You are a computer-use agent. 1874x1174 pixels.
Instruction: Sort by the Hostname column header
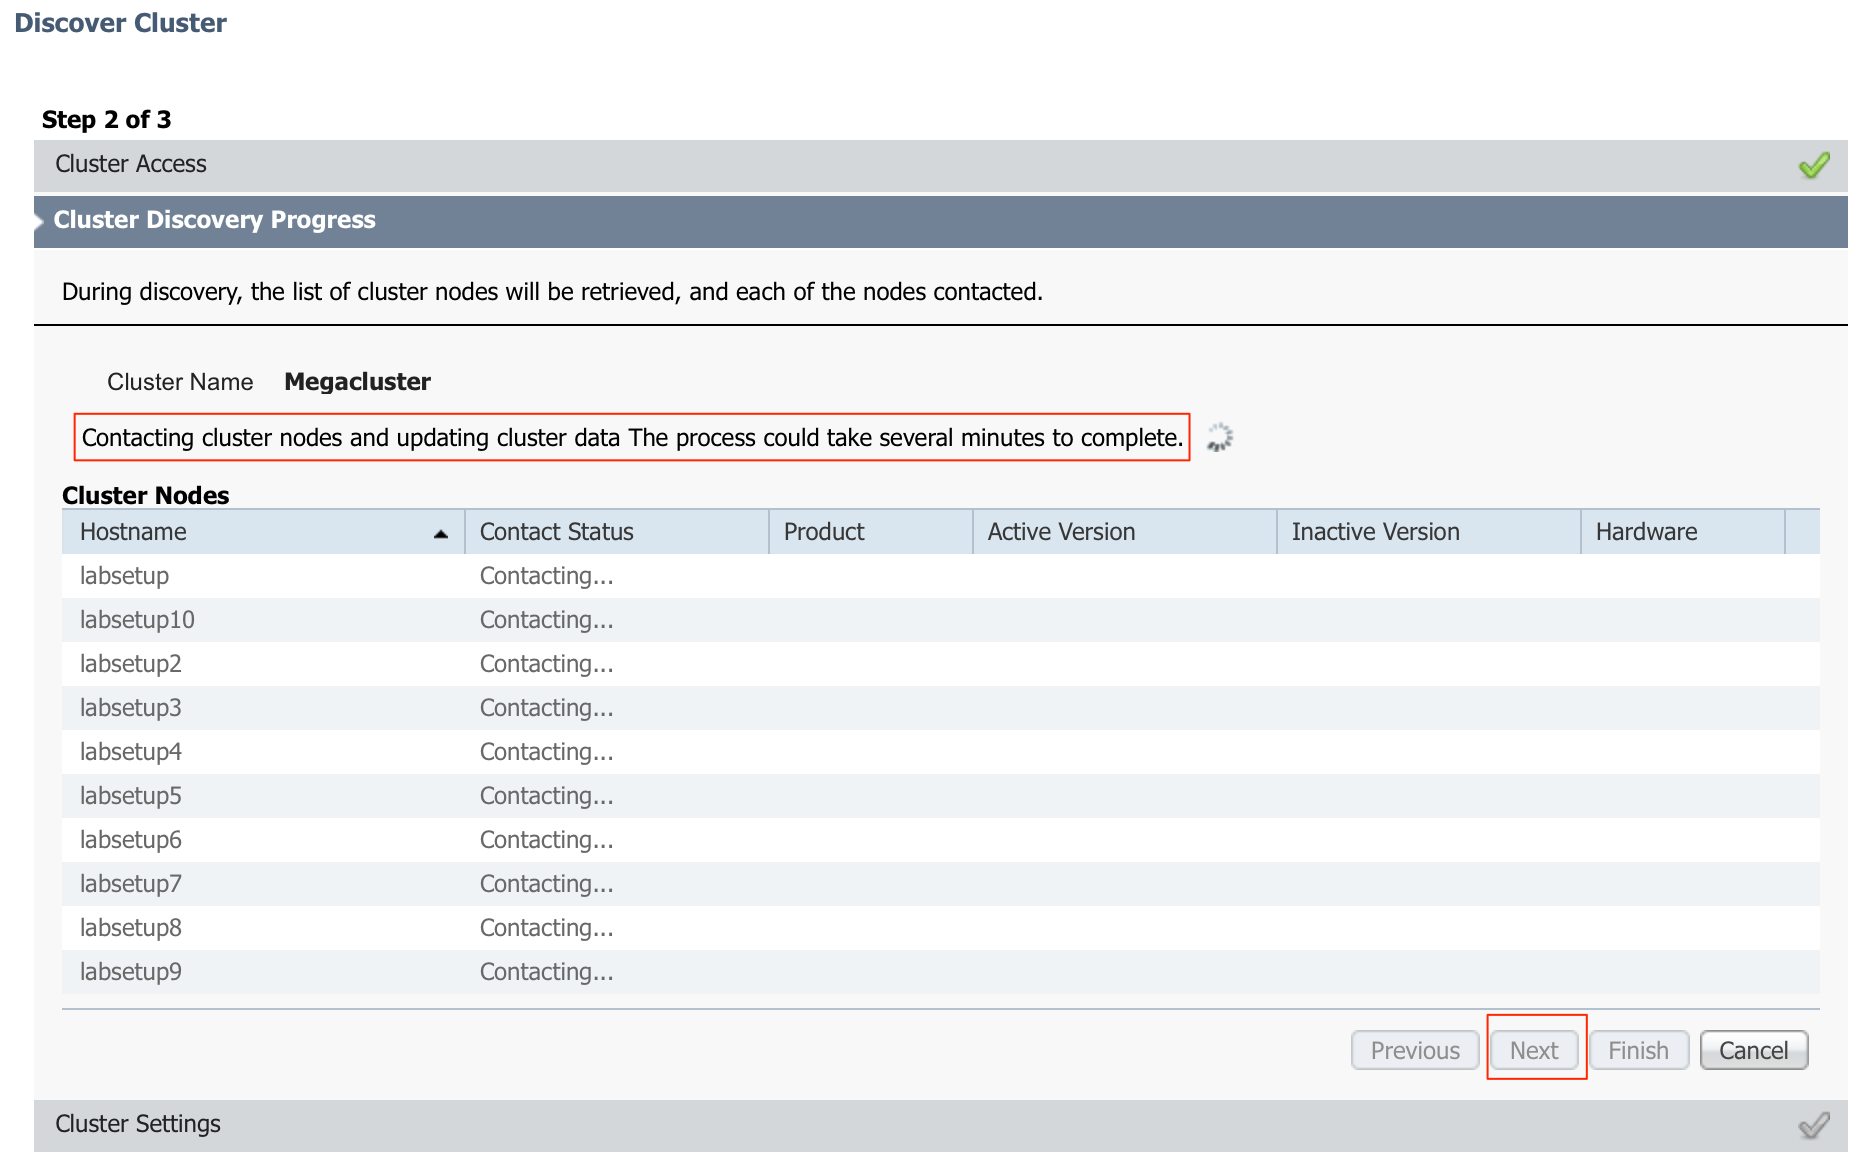tap(263, 532)
